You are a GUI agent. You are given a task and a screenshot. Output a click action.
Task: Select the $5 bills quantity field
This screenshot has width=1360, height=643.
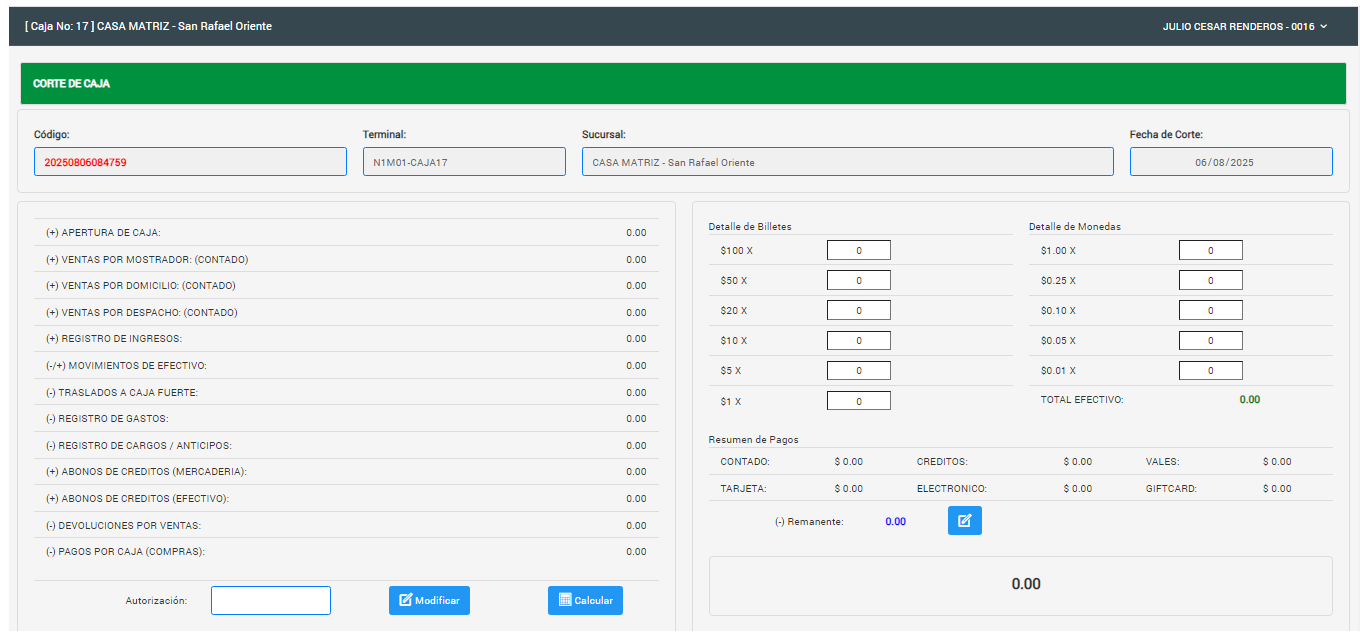pyautogui.click(x=858, y=371)
